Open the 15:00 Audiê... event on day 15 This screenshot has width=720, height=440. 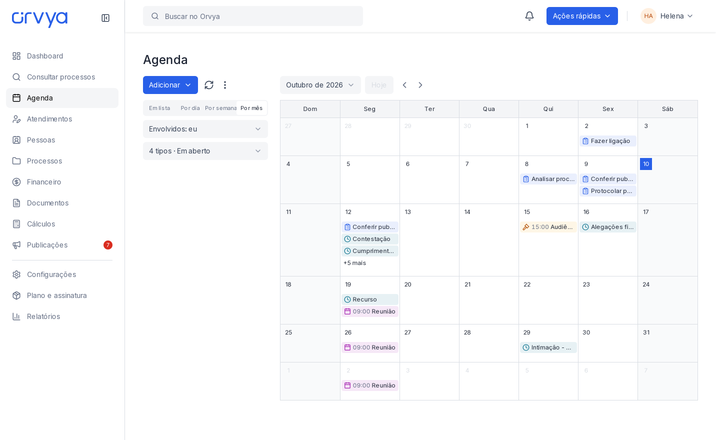548,227
